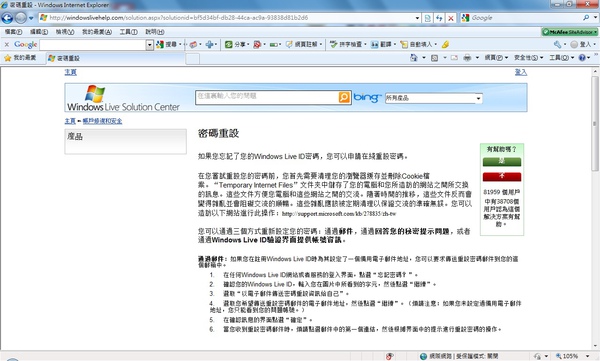Click the red circular icon after 分享
The height and width of the screenshot is (361, 600).
(257, 44)
